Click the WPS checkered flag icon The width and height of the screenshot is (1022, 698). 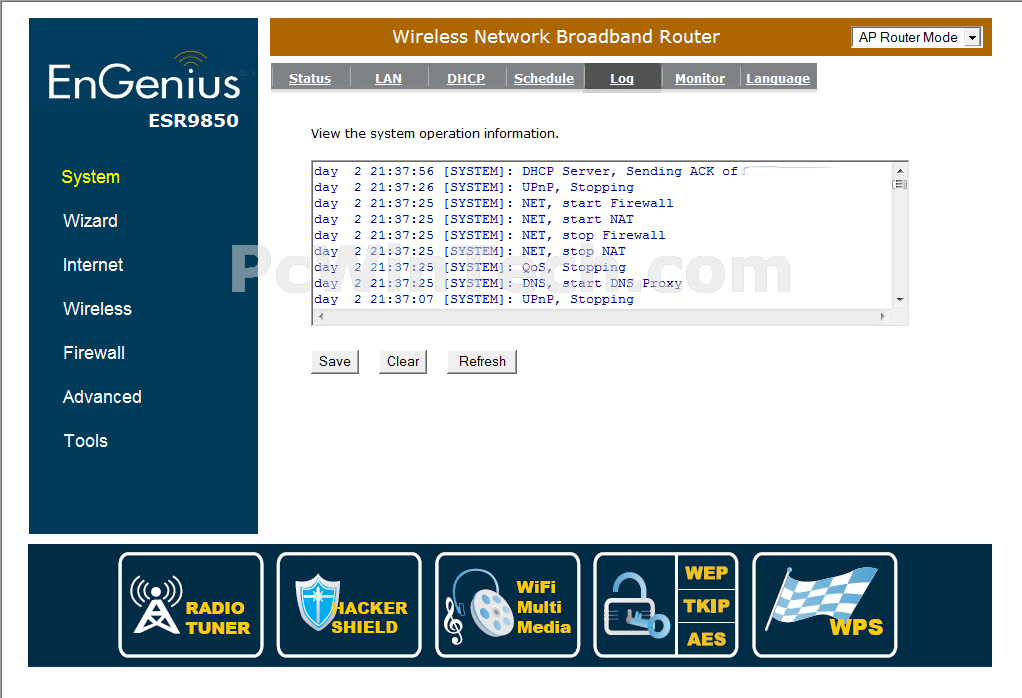(x=825, y=605)
